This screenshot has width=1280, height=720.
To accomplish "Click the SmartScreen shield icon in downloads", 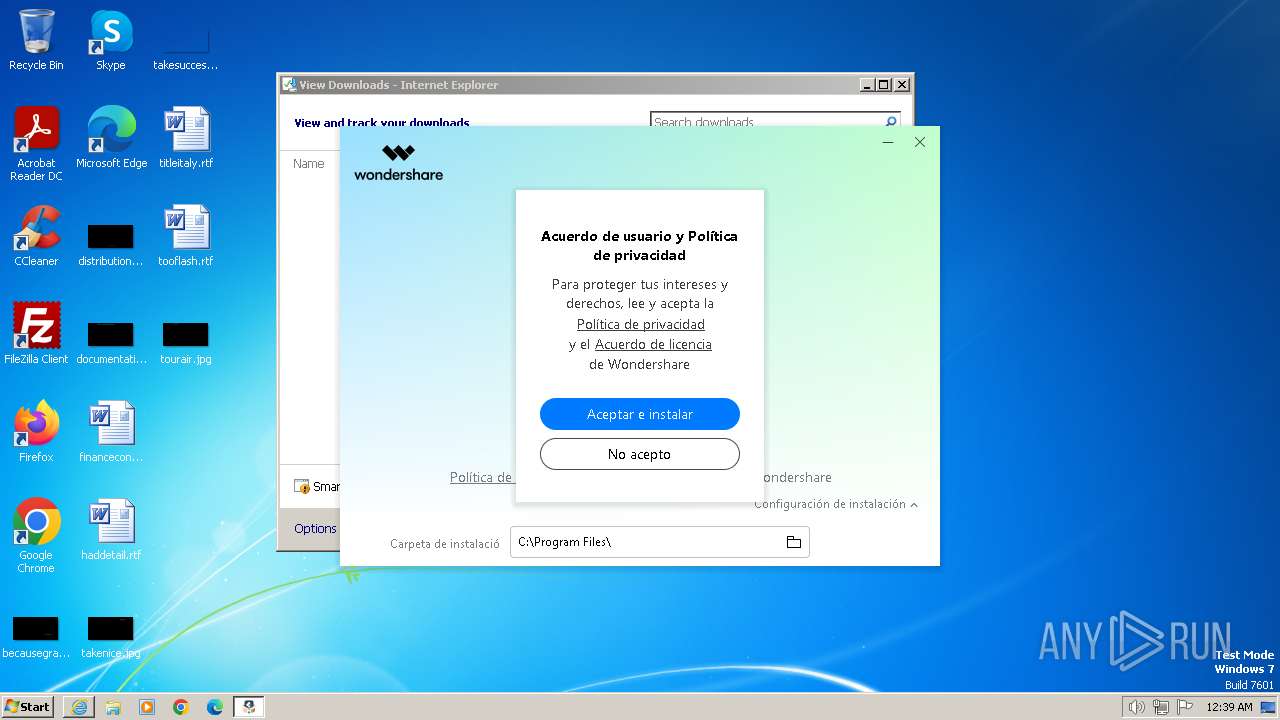I will [x=302, y=487].
